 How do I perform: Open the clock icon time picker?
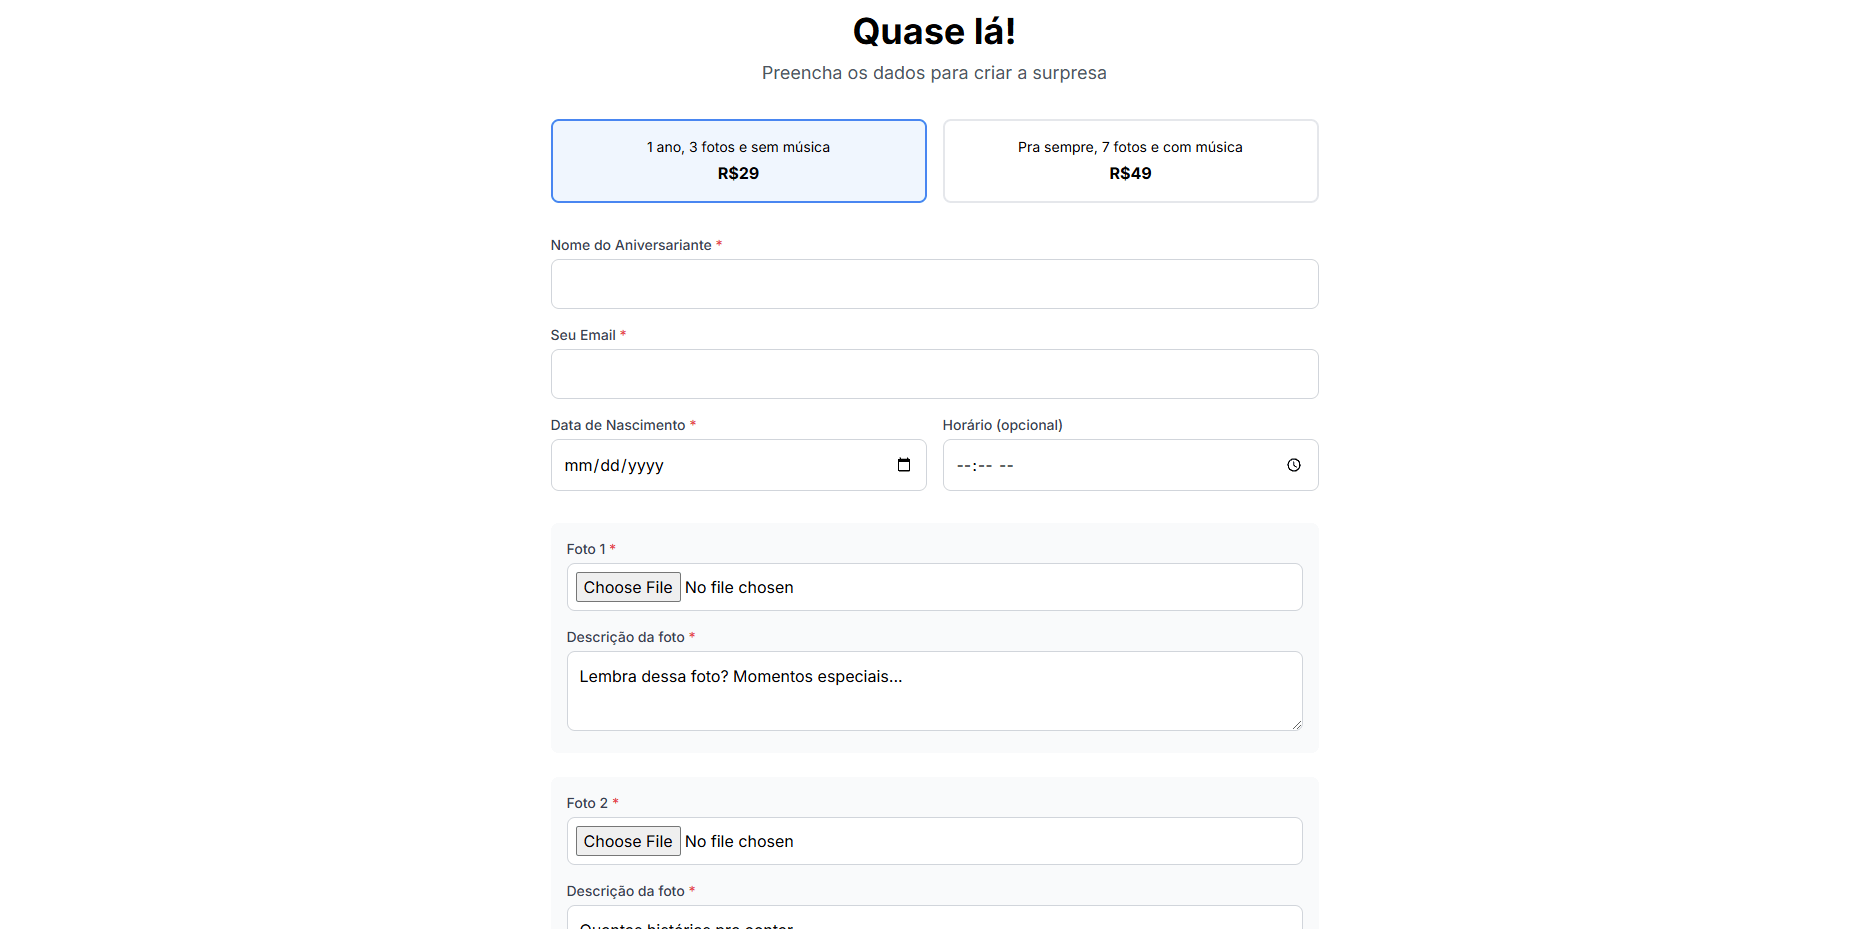coord(1293,465)
